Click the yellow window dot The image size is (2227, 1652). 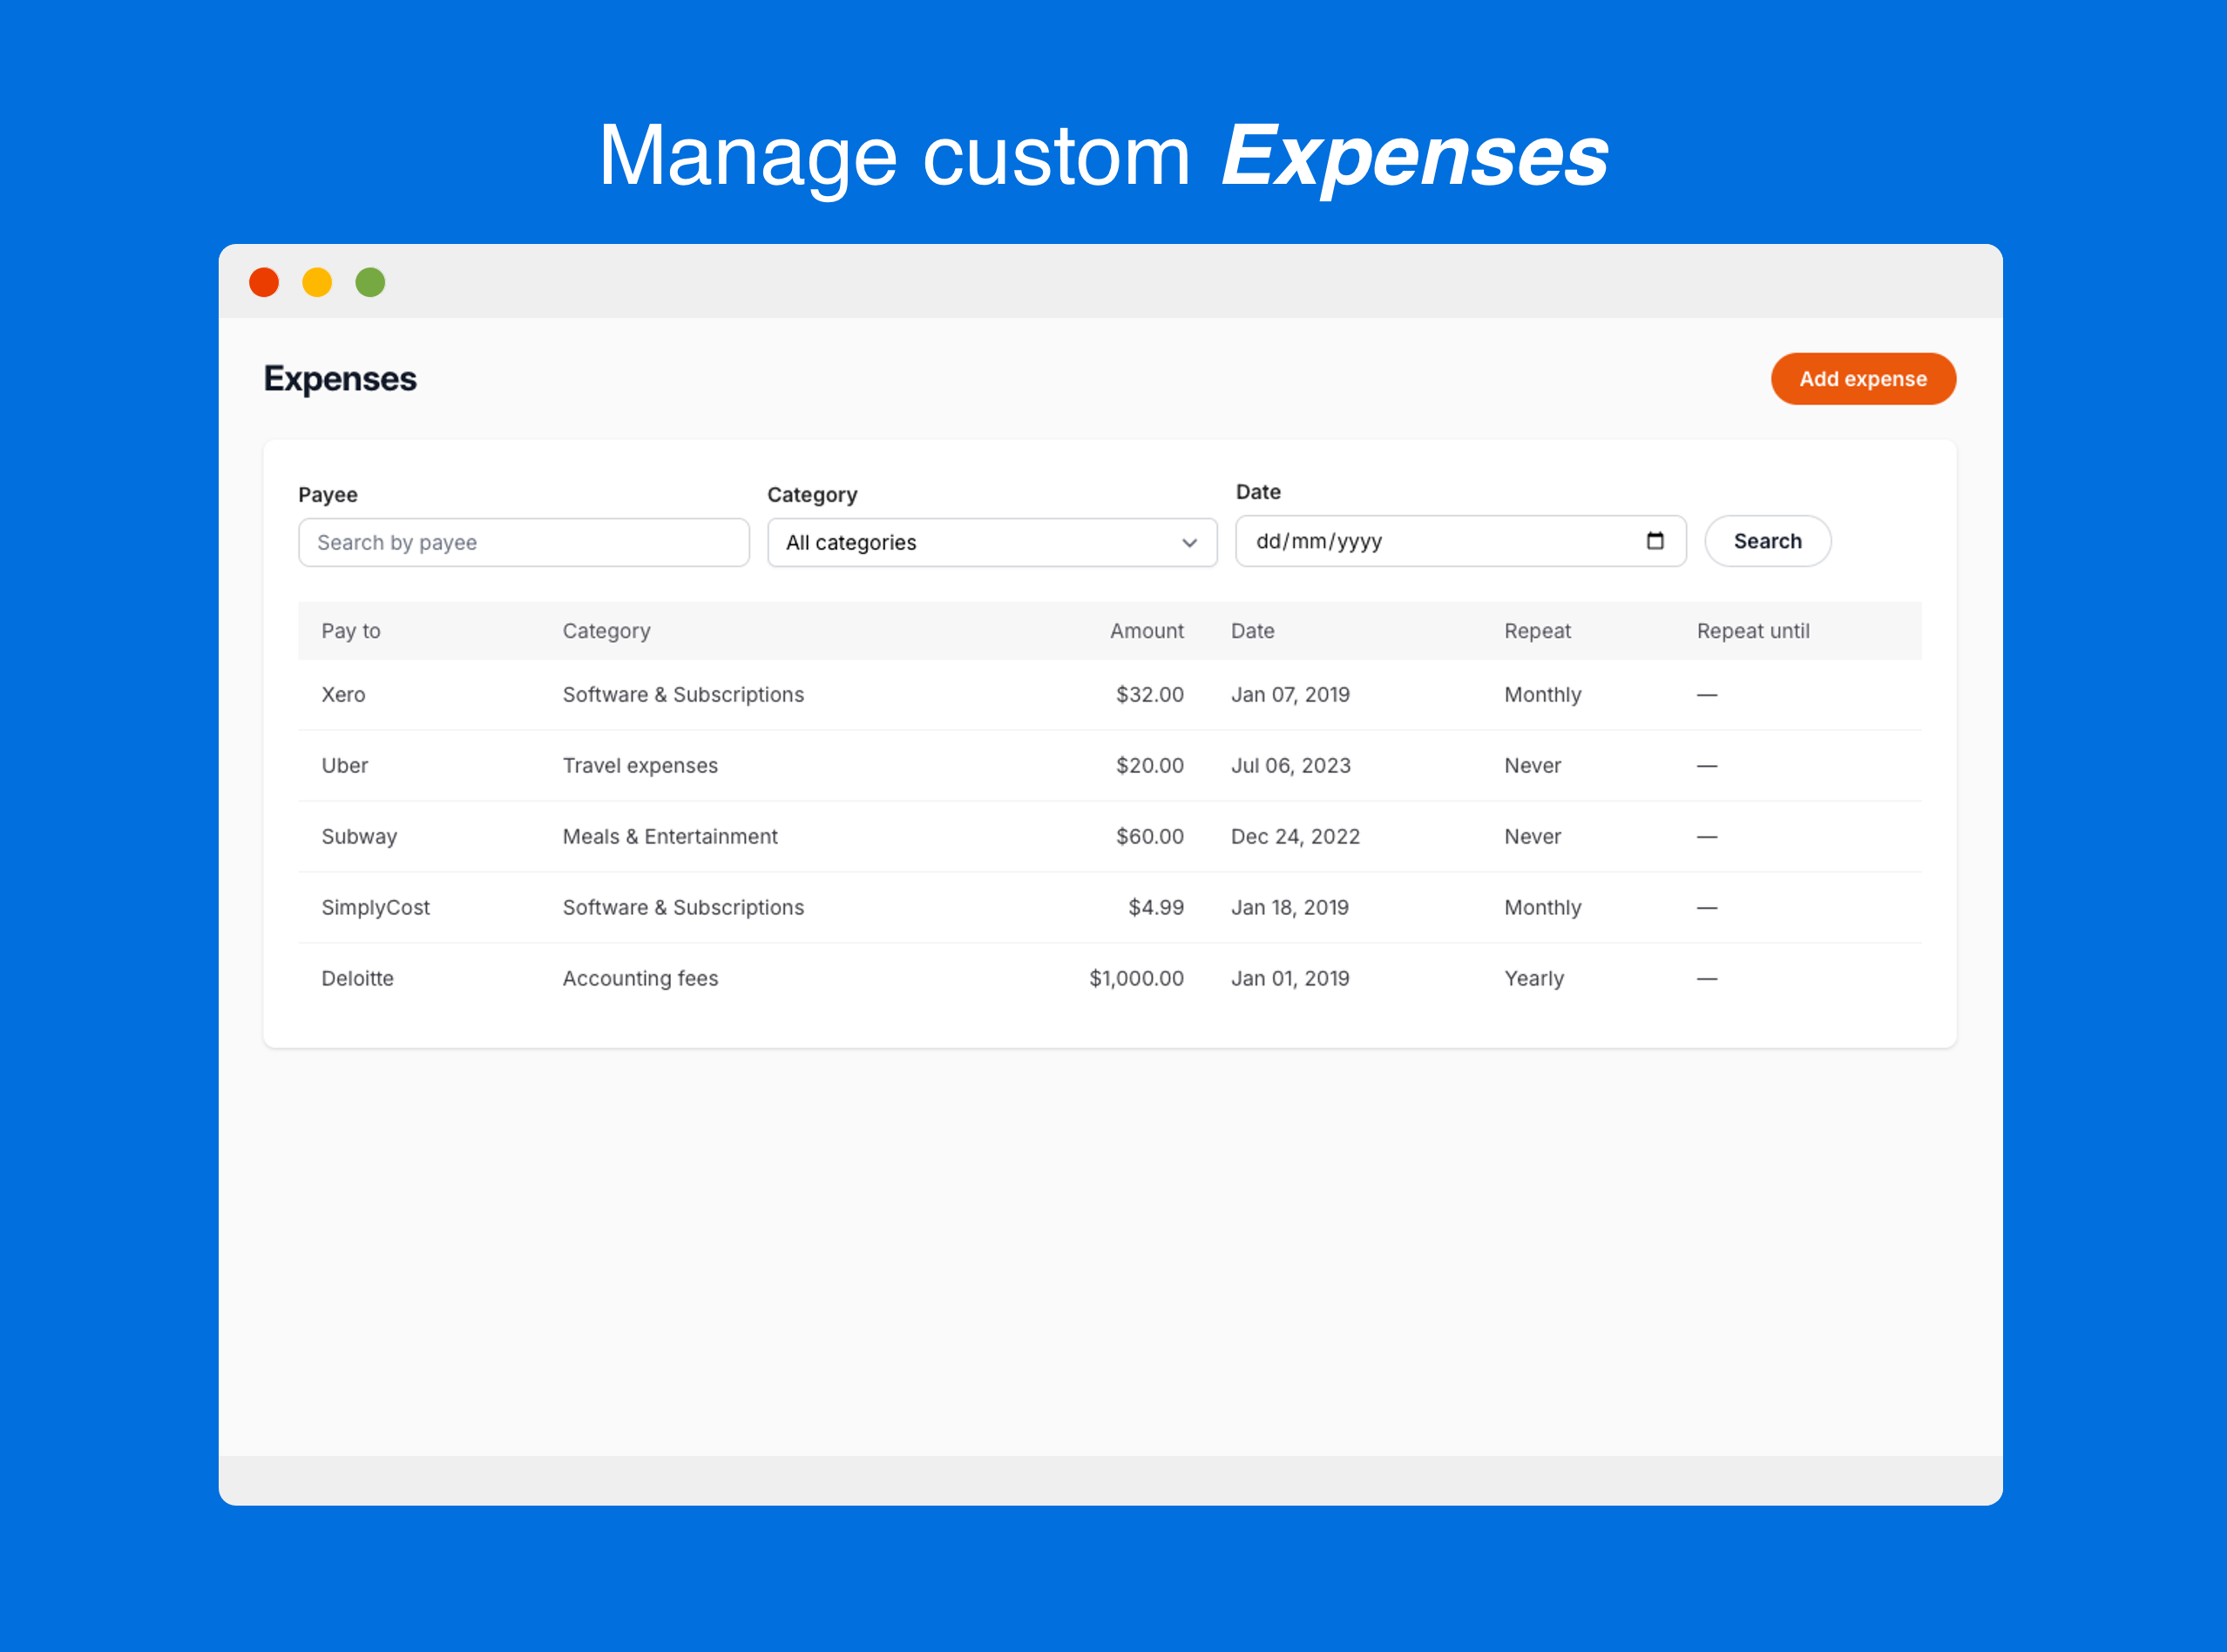[x=317, y=283]
